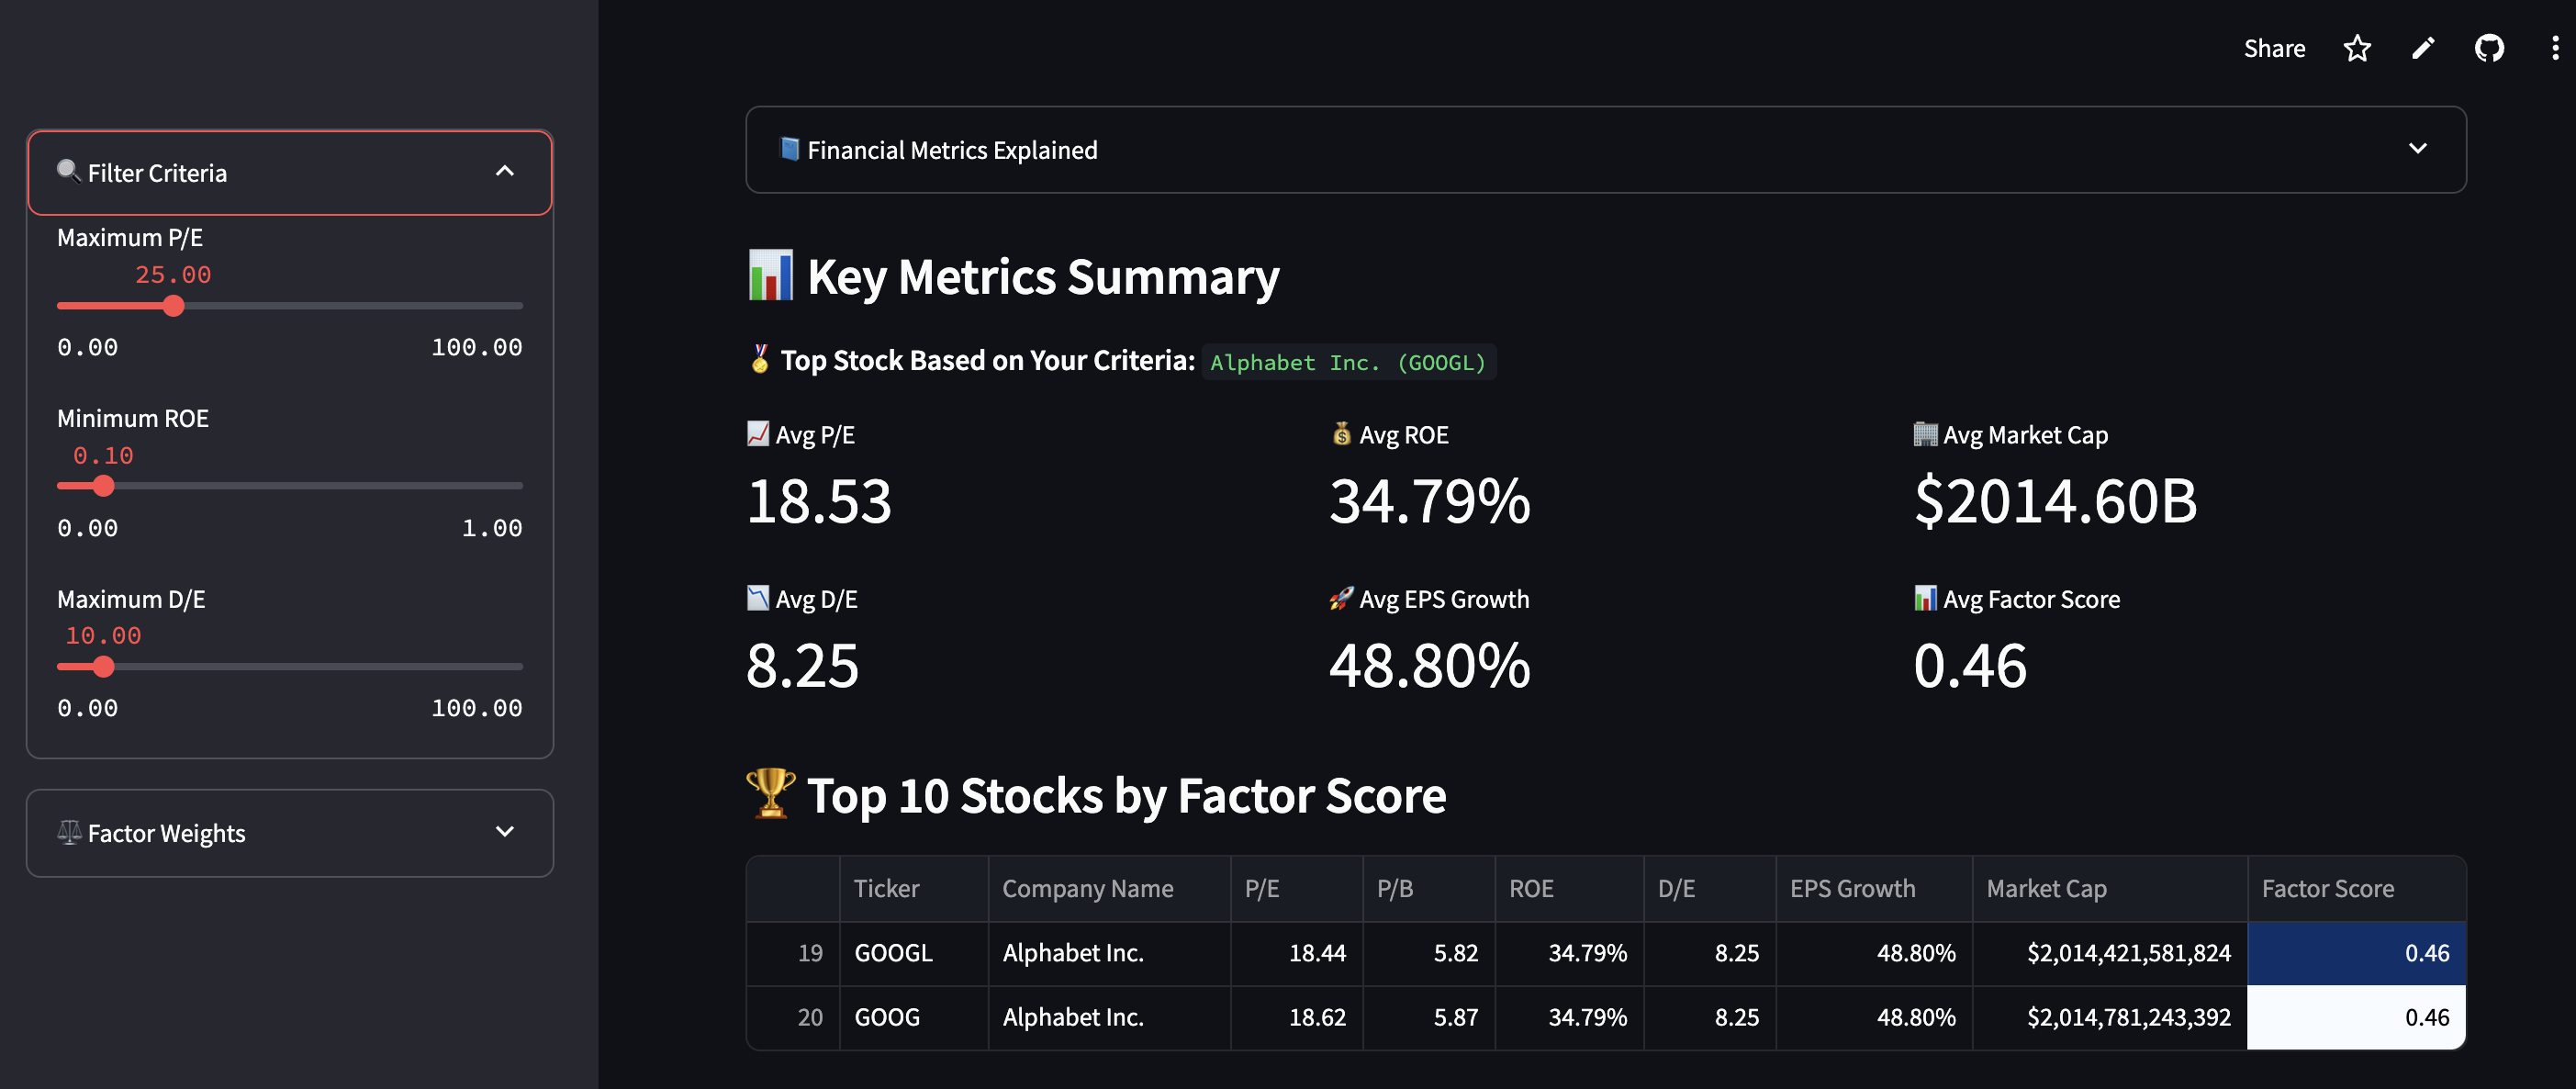Click the bar chart icon beside Key Metrics Summary
This screenshot has width=2576, height=1089.
(x=770, y=276)
